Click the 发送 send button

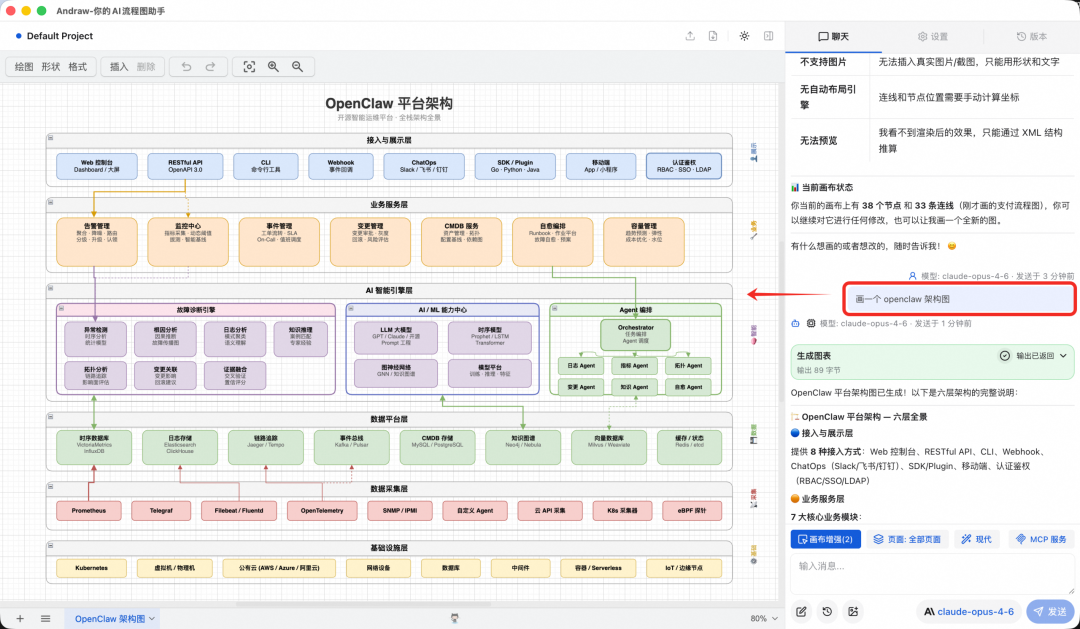(1050, 612)
